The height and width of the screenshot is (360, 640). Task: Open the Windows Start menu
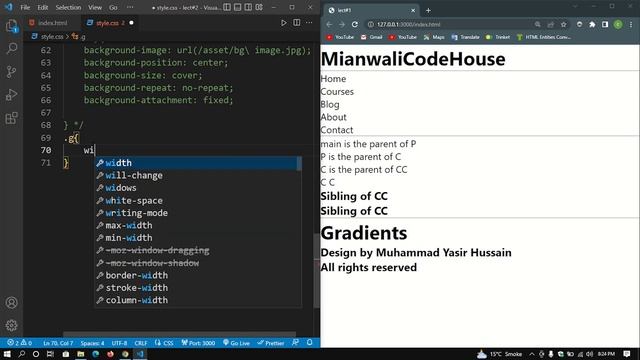click(x=7, y=354)
